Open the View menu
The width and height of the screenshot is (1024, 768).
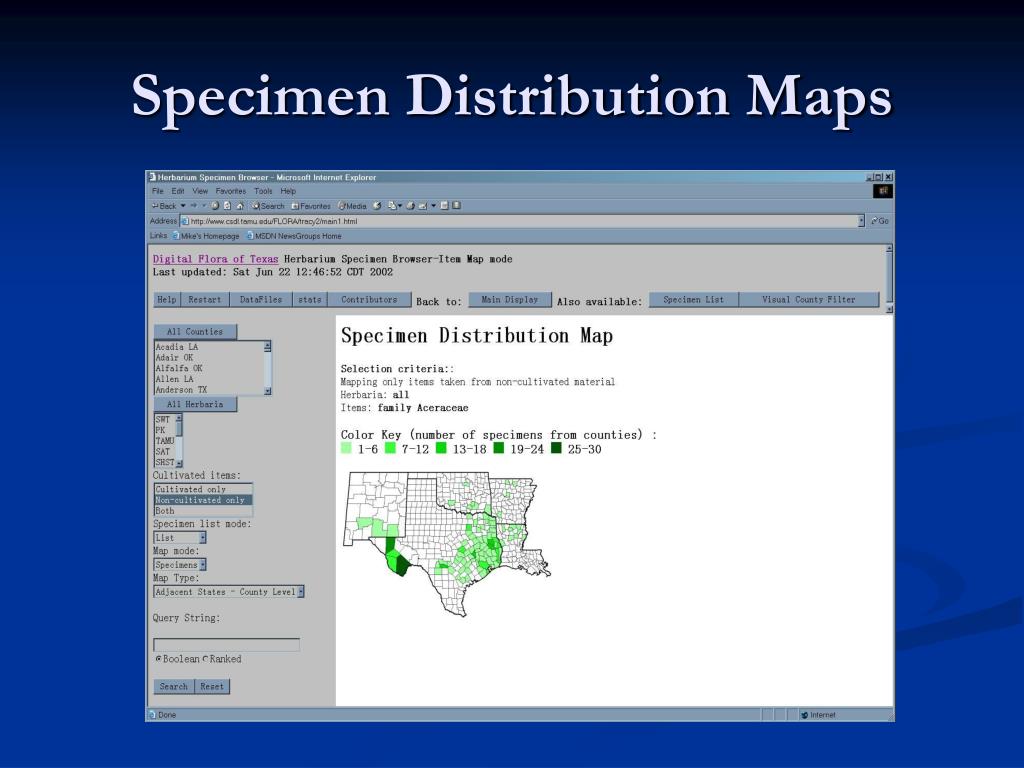pos(200,191)
